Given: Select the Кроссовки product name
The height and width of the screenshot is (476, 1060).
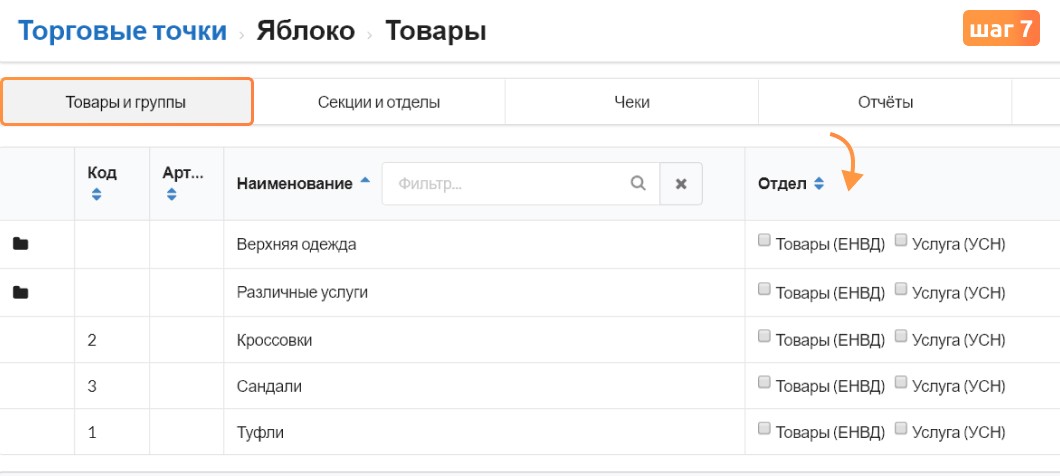Looking at the screenshot, I should click(274, 340).
